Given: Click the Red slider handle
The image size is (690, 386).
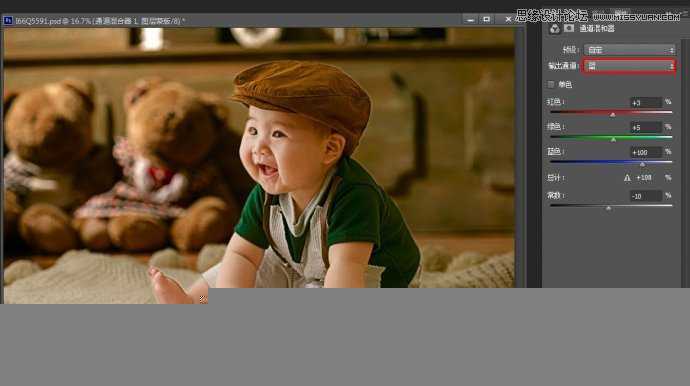Looking at the screenshot, I should (x=613, y=115).
